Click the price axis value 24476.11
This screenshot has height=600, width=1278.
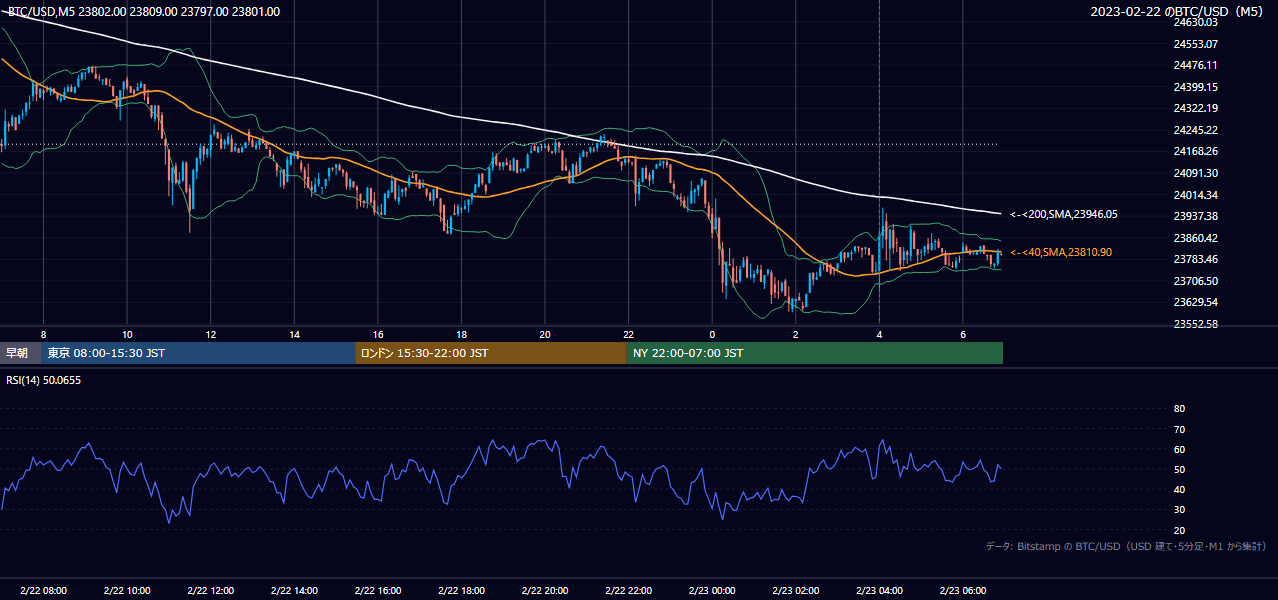1195,65
